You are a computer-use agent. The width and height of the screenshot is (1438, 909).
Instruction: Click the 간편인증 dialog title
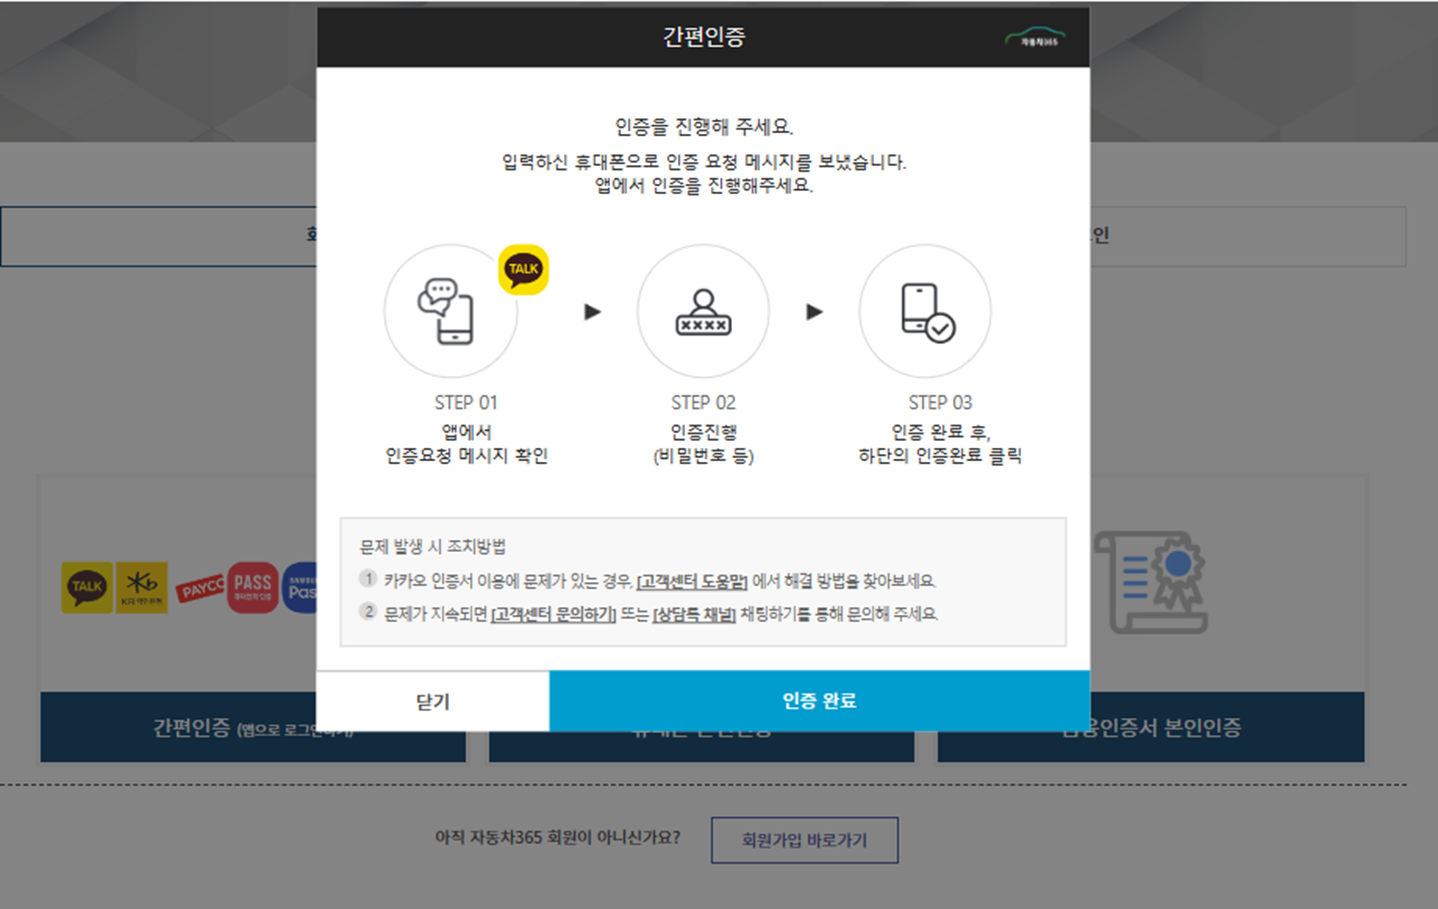point(703,37)
